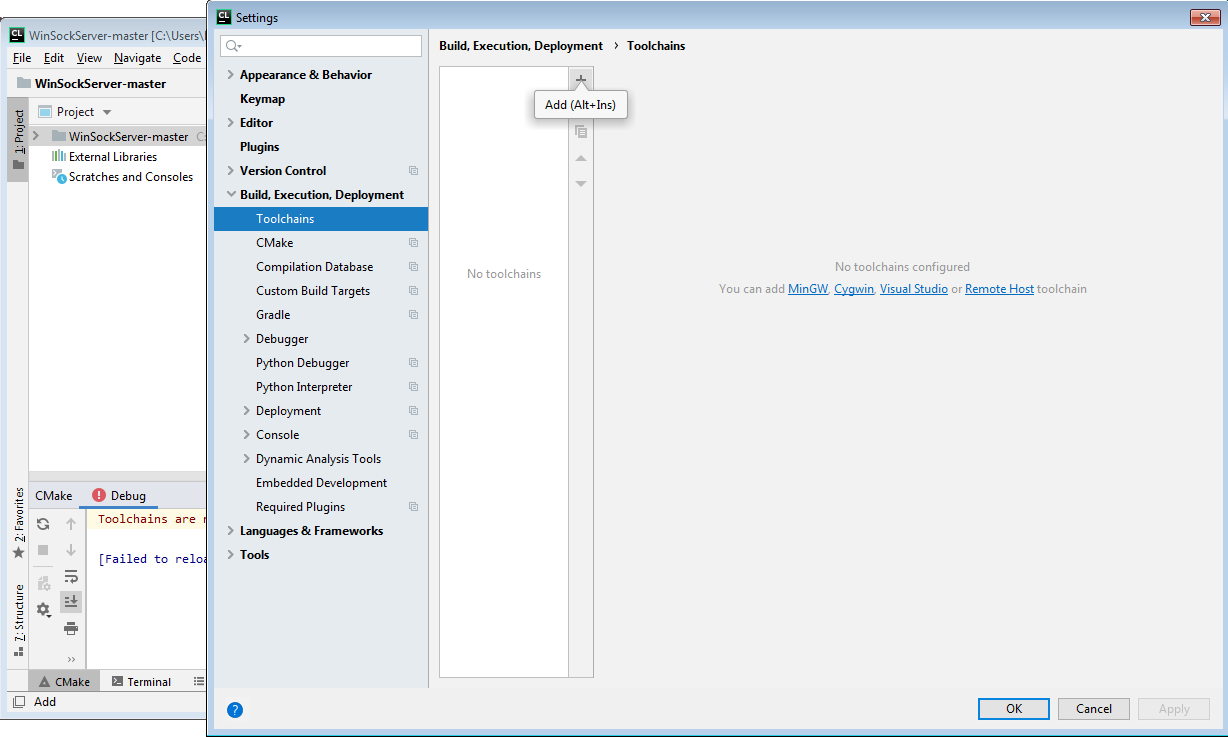Viewport: 1228px width, 737px height.
Task: Toggle the soft-wrap icon in CMake panel
Action: tap(71, 576)
